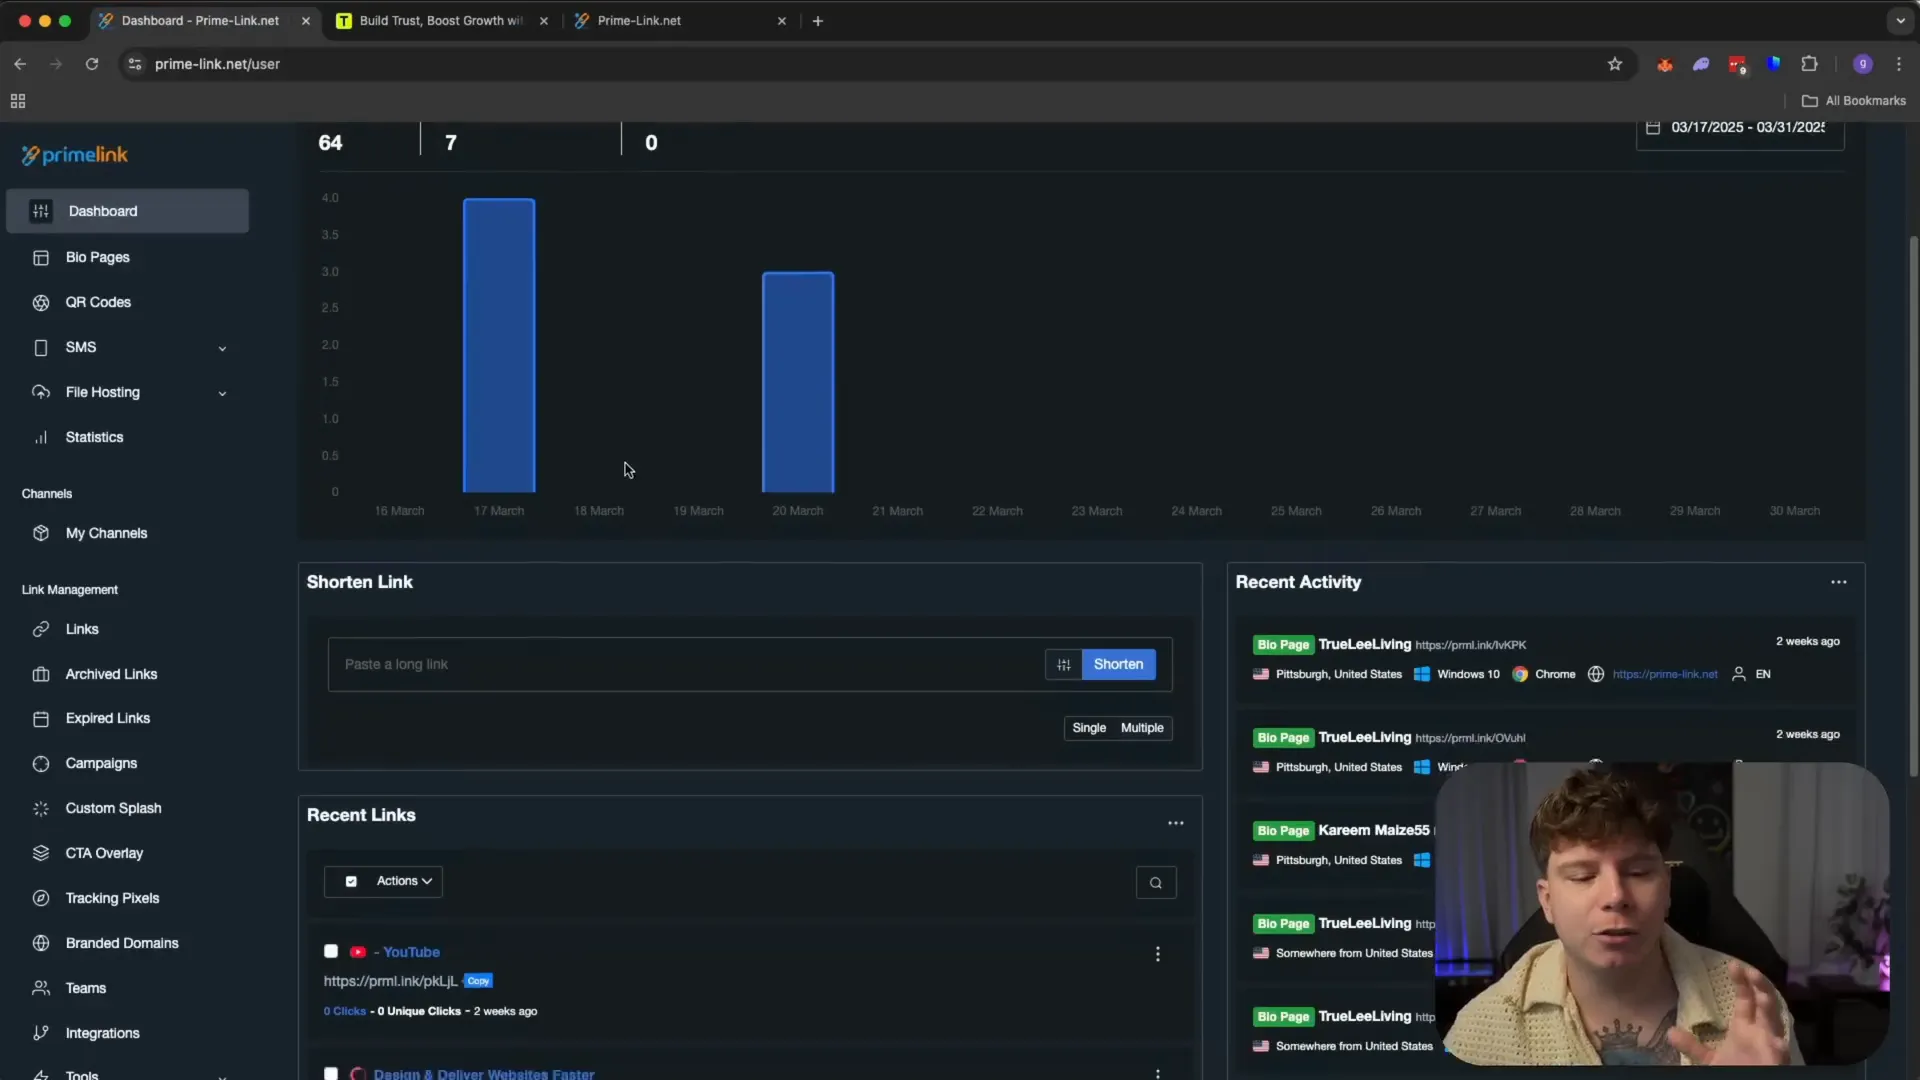Image resolution: width=1920 pixels, height=1080 pixels.
Task: Open Recent Links three-dot menu
Action: tap(1176, 824)
